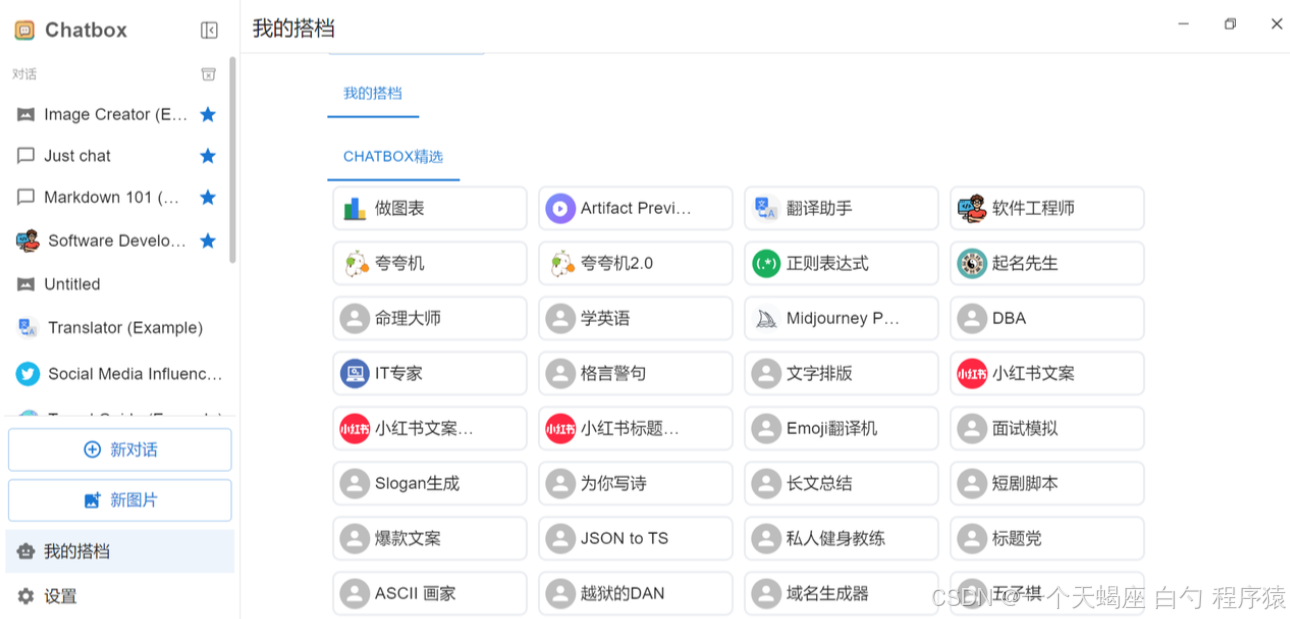Click the archive icon next to 对话
The height and width of the screenshot is (619, 1290).
(208, 74)
